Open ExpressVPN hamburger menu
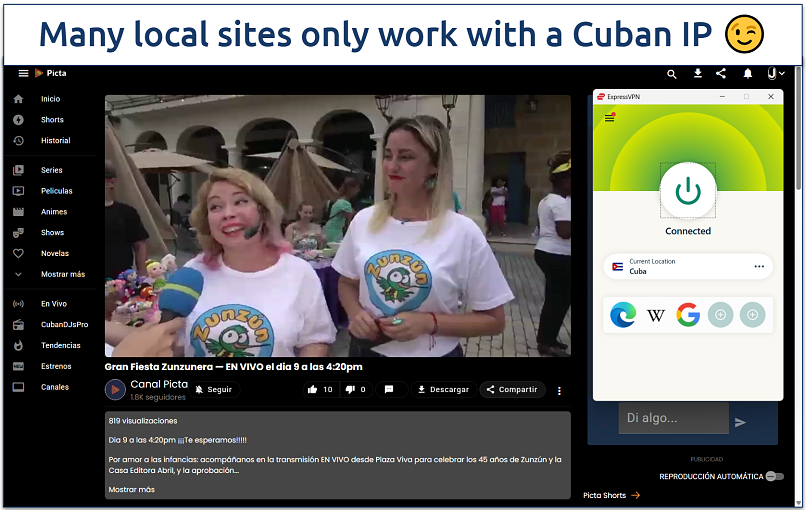 point(610,118)
